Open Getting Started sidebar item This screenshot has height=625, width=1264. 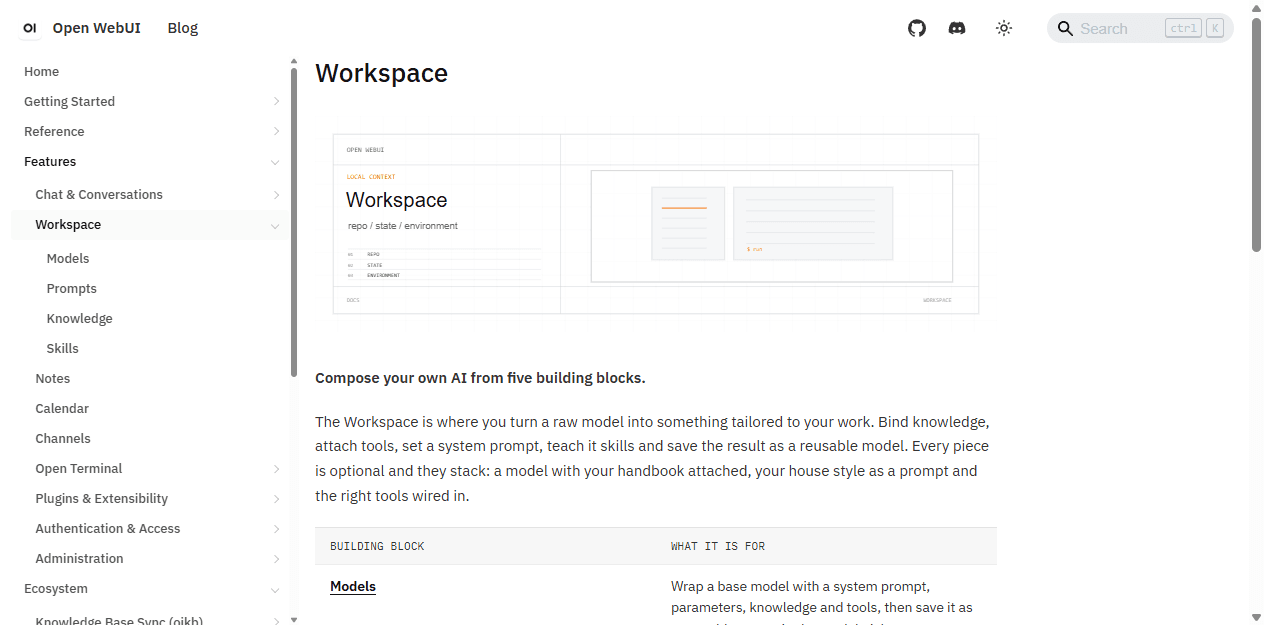coord(69,102)
